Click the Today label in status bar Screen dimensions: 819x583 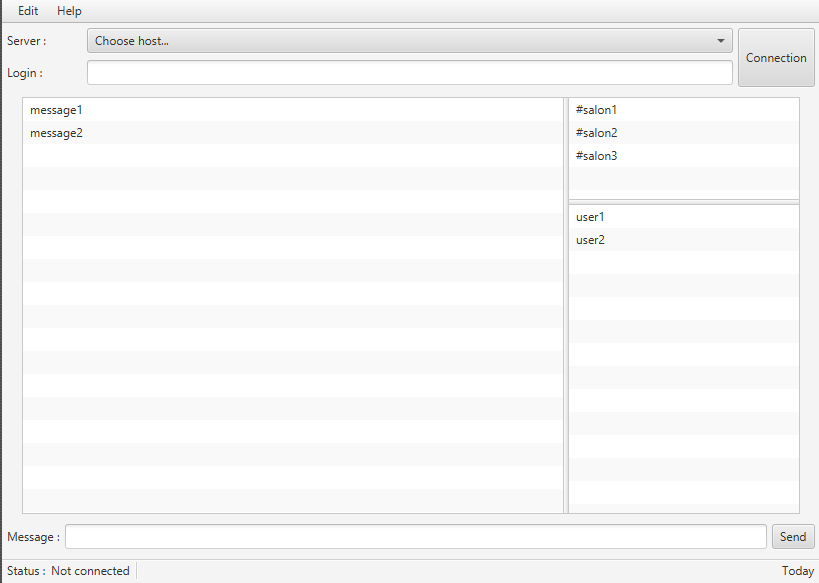coord(798,571)
